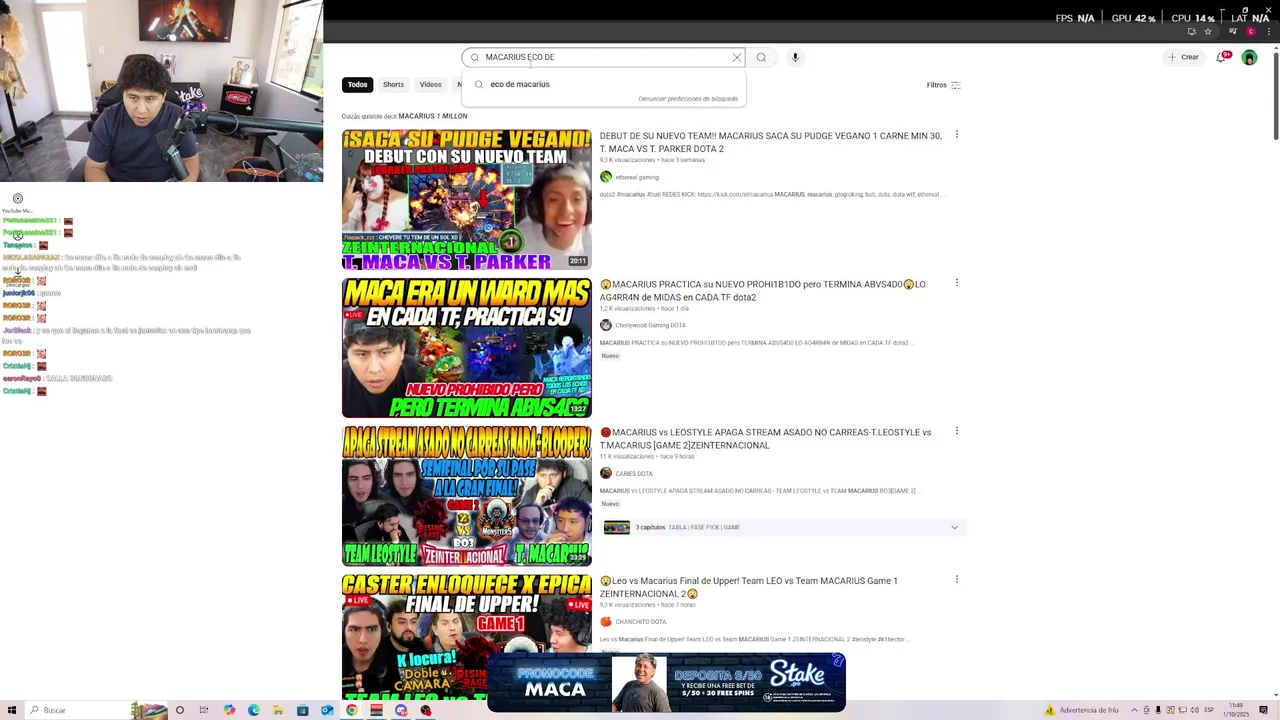Open the 'MACARIUS 1 MILLON' suggested search link
The width and height of the screenshot is (1280, 720).
pyautogui.click(x=433, y=116)
